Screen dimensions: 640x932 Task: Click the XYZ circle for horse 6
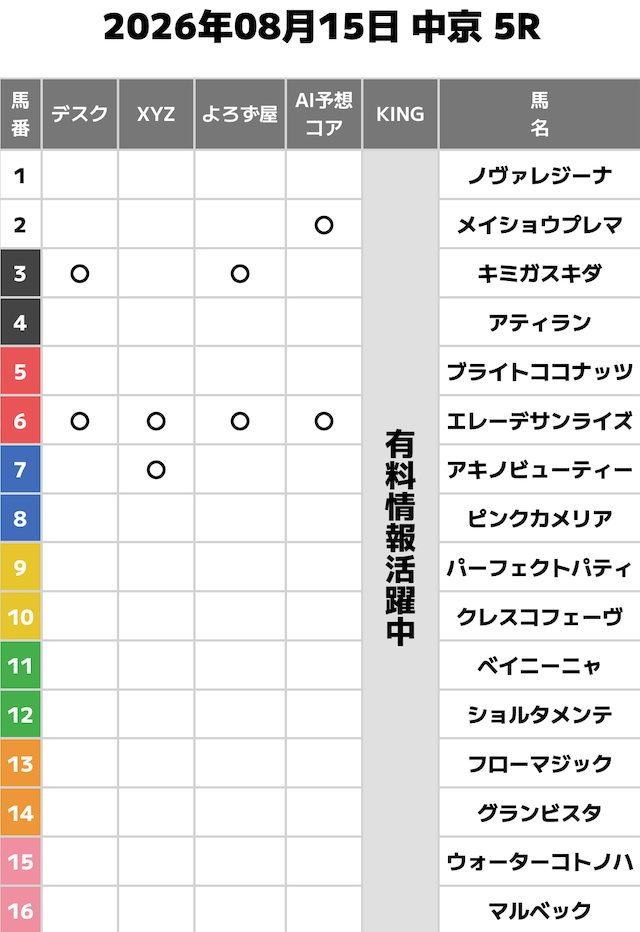[x=156, y=421]
